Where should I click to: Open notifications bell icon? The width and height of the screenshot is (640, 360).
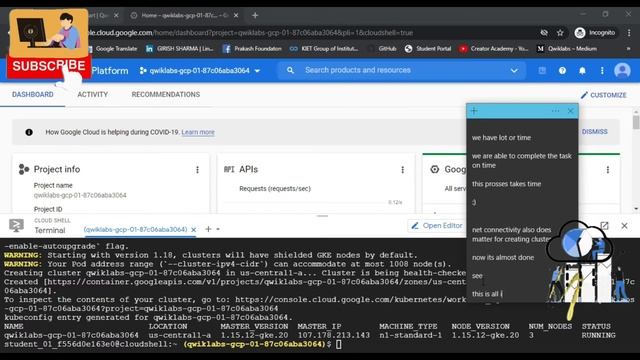(582, 71)
